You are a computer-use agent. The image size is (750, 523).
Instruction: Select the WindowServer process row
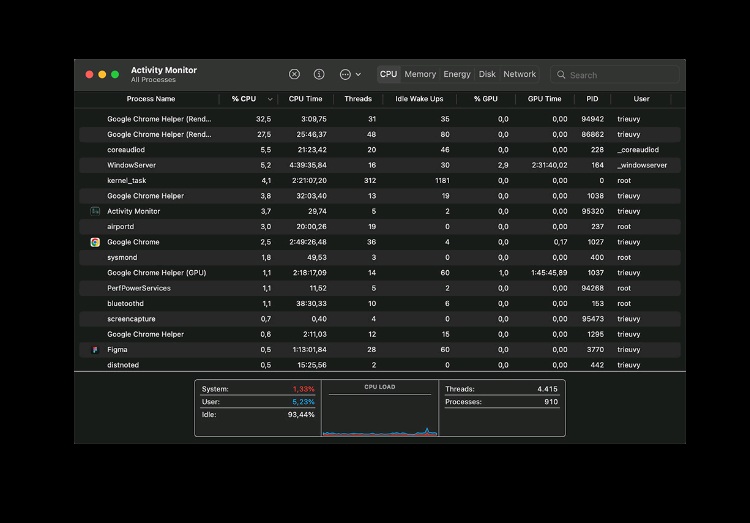380,165
